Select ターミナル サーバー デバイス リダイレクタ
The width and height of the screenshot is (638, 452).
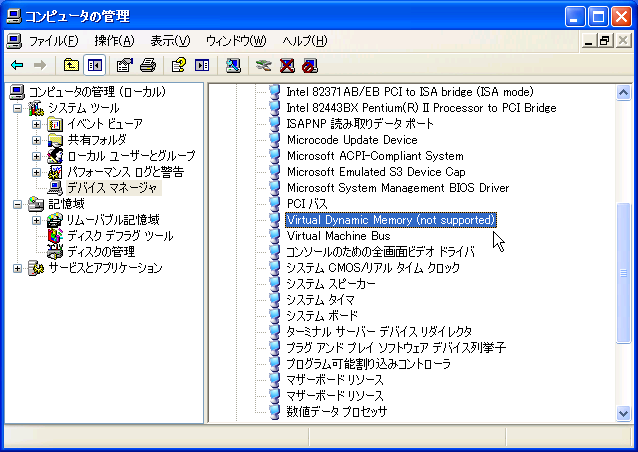tap(379, 332)
